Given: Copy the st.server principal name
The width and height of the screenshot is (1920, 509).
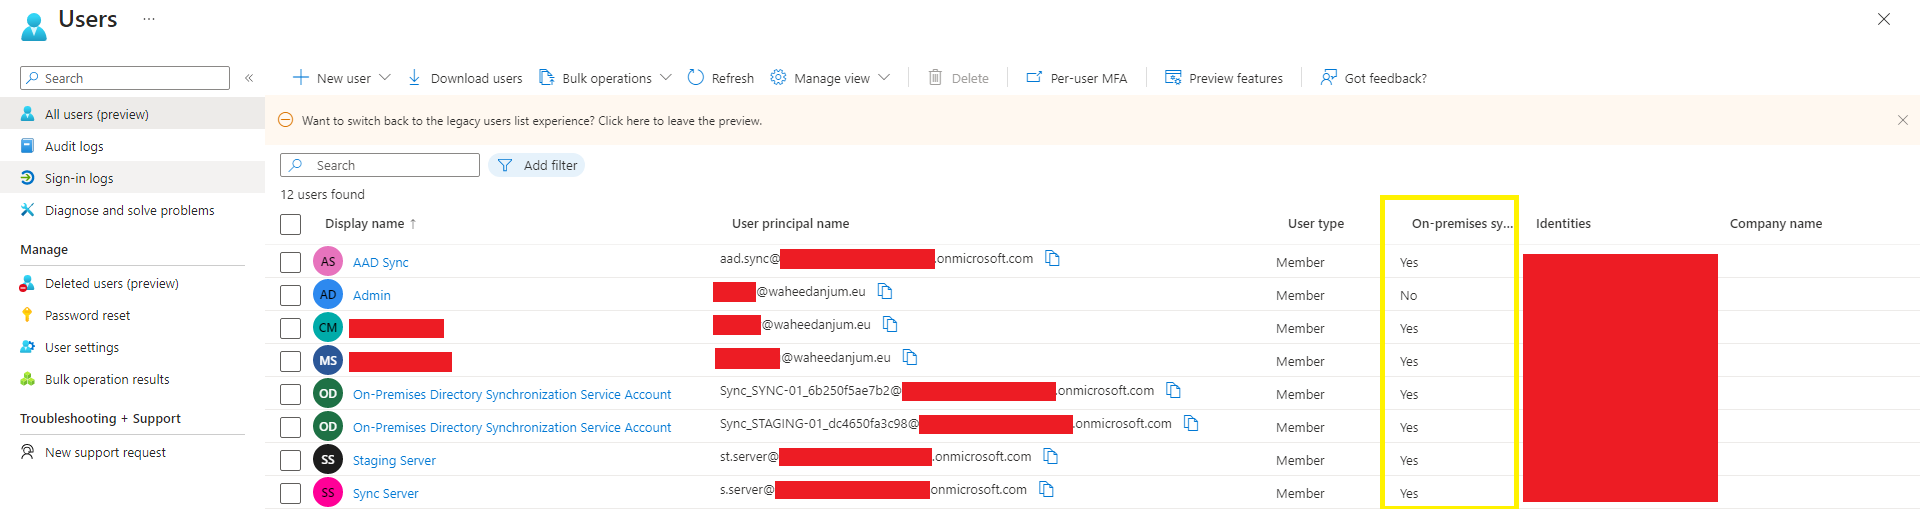Looking at the screenshot, I should pyautogui.click(x=1051, y=456).
